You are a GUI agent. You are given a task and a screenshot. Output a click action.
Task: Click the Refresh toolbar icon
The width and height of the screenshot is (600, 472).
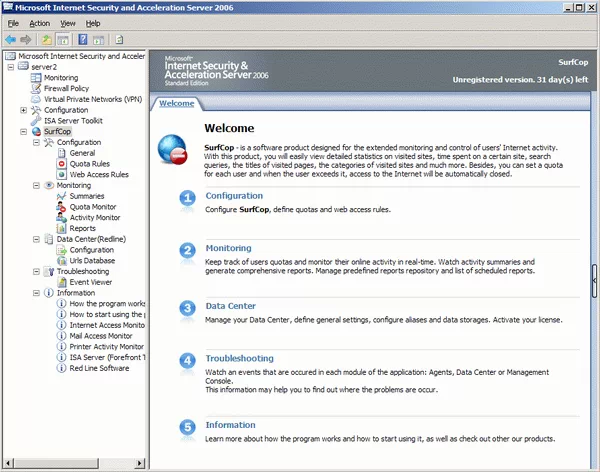click(119, 39)
